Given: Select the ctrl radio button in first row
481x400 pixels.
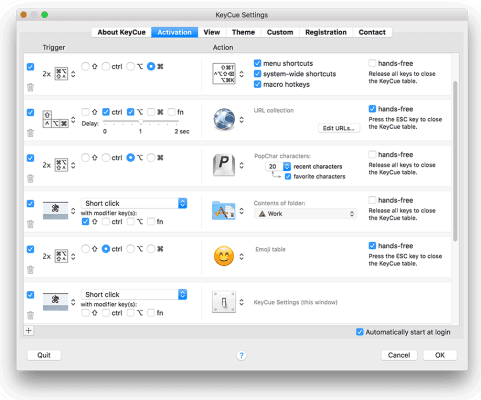Looking at the screenshot, I should tap(106, 66).
